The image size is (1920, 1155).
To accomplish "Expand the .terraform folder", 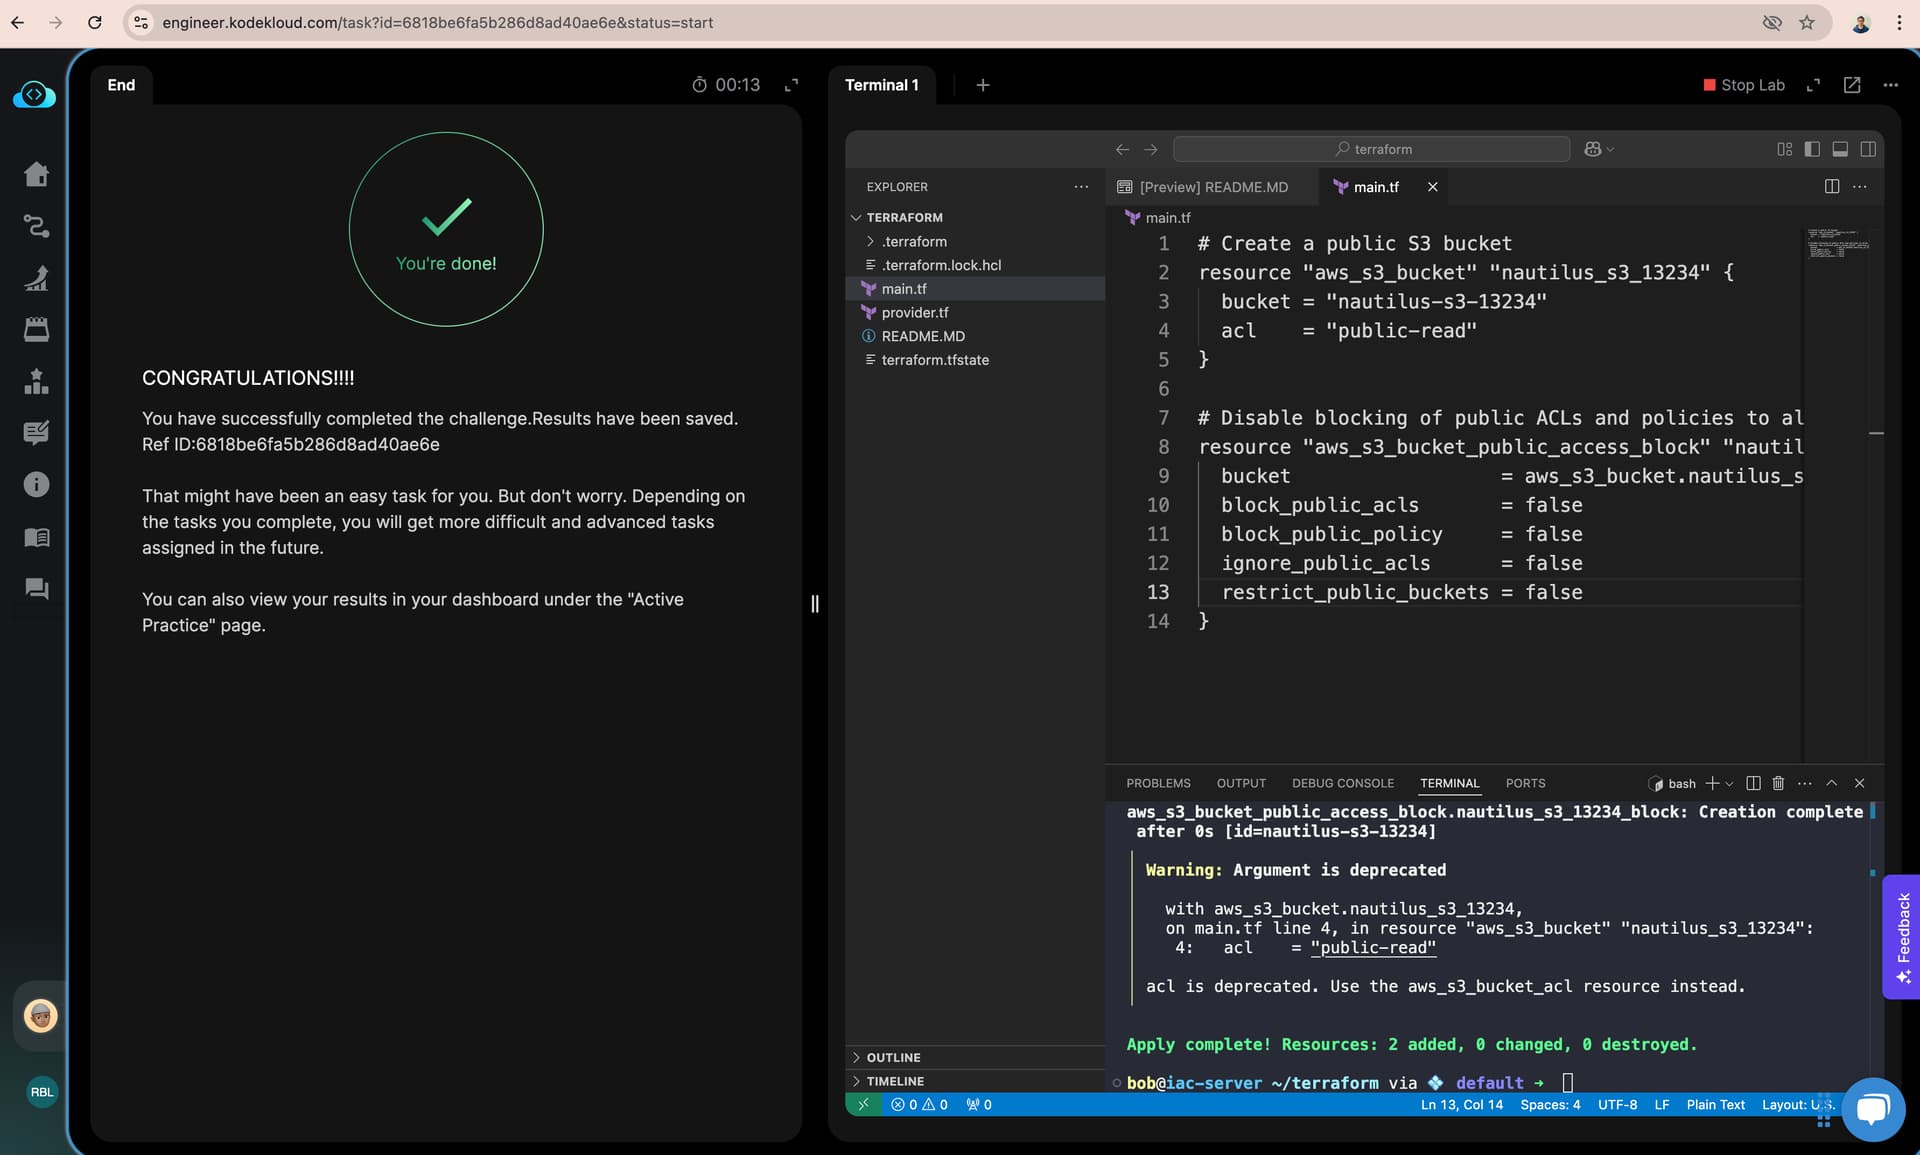I will pyautogui.click(x=914, y=241).
